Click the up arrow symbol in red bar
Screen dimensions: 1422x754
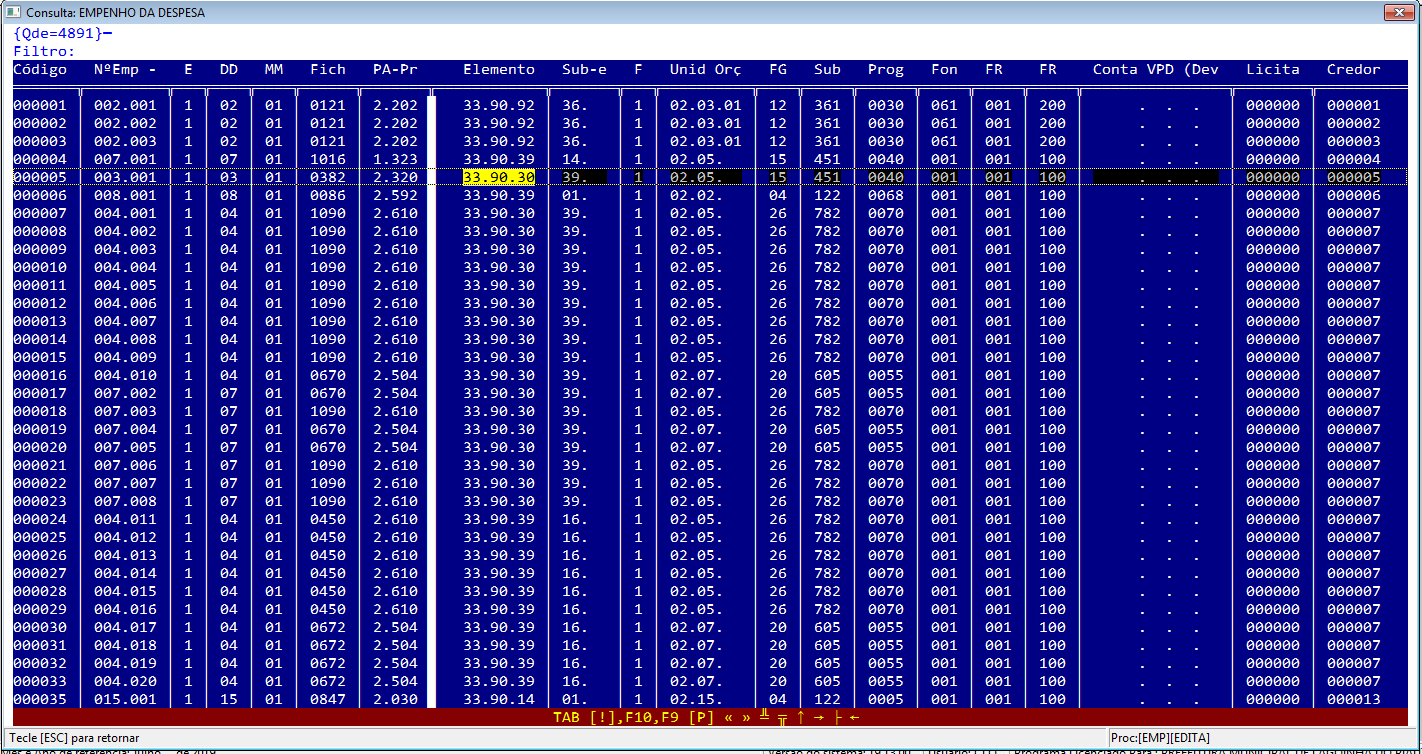point(800,717)
